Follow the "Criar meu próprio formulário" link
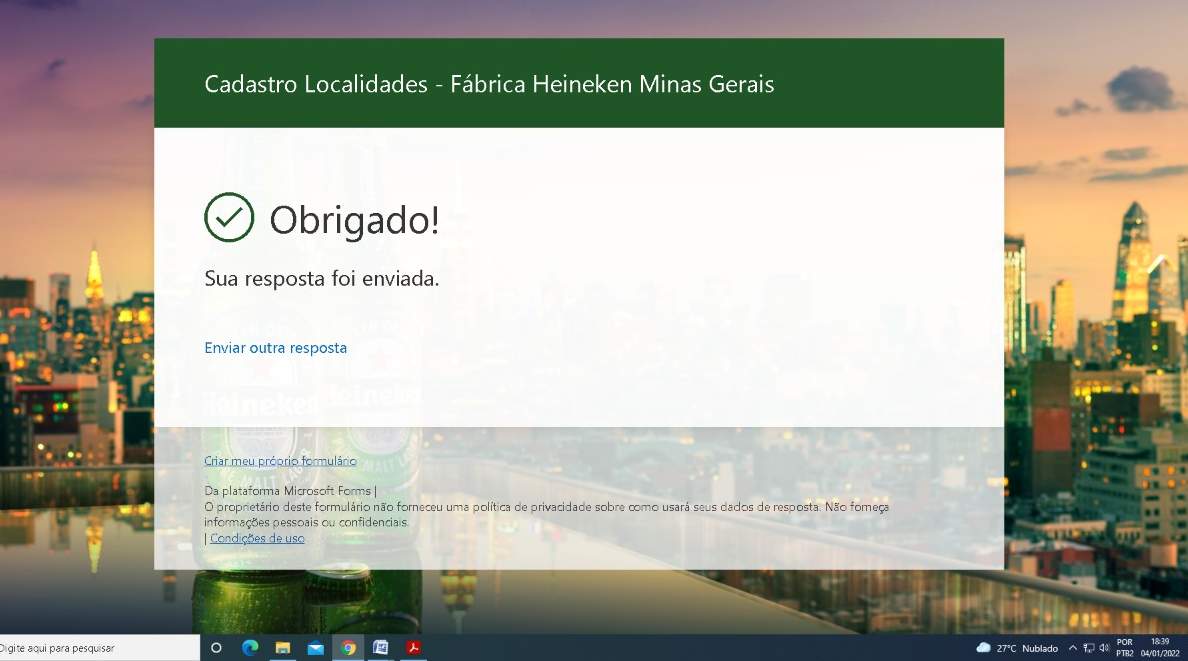Viewport: 1188px width, 661px height. point(280,461)
